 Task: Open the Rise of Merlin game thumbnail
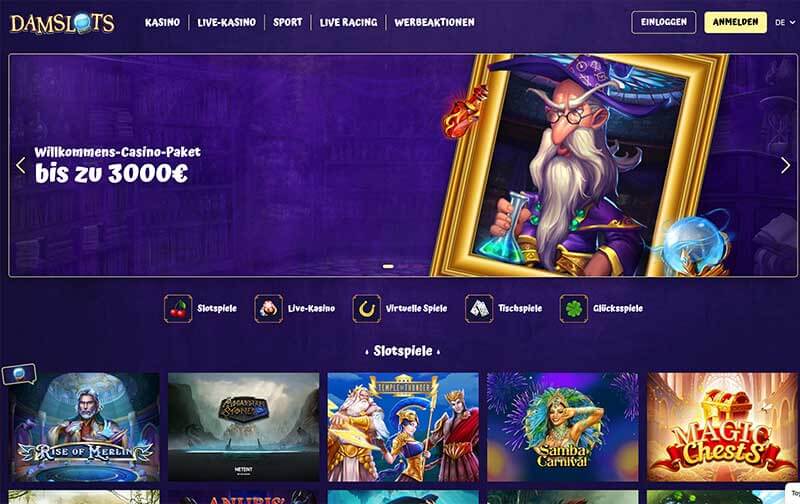84,427
